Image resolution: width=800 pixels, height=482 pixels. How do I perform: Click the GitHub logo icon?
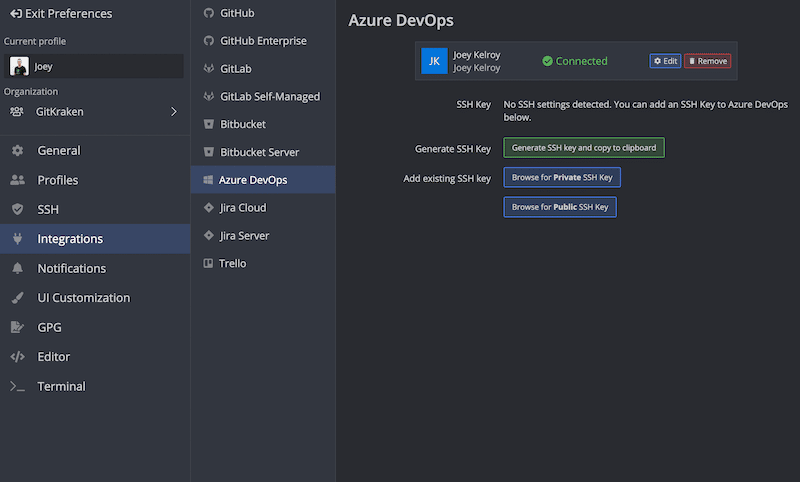point(208,14)
